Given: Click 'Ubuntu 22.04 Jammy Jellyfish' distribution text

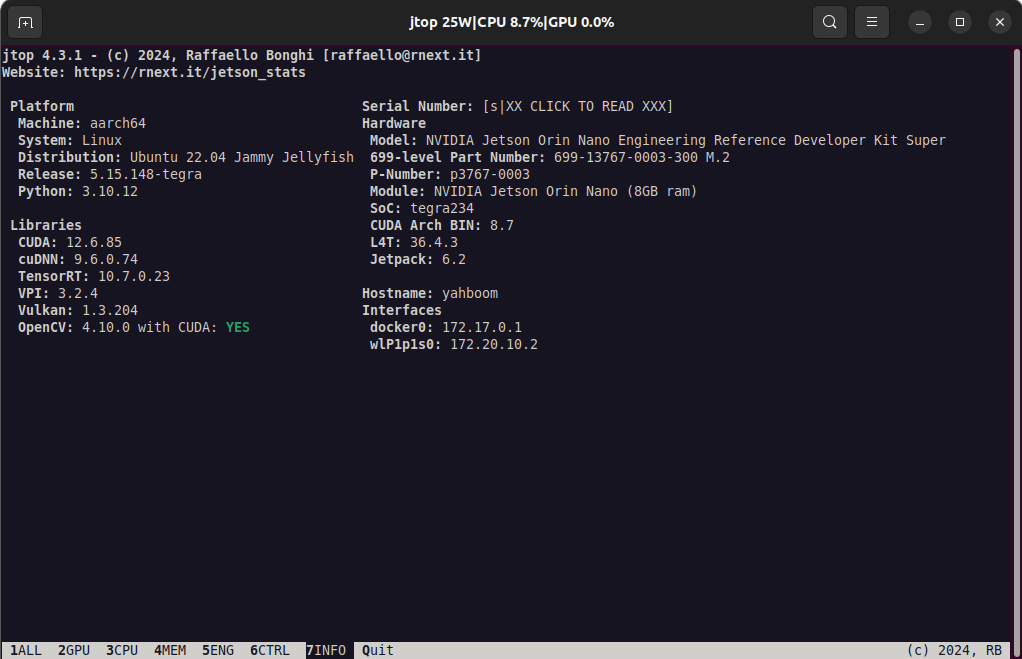Looking at the screenshot, I should click(242, 157).
